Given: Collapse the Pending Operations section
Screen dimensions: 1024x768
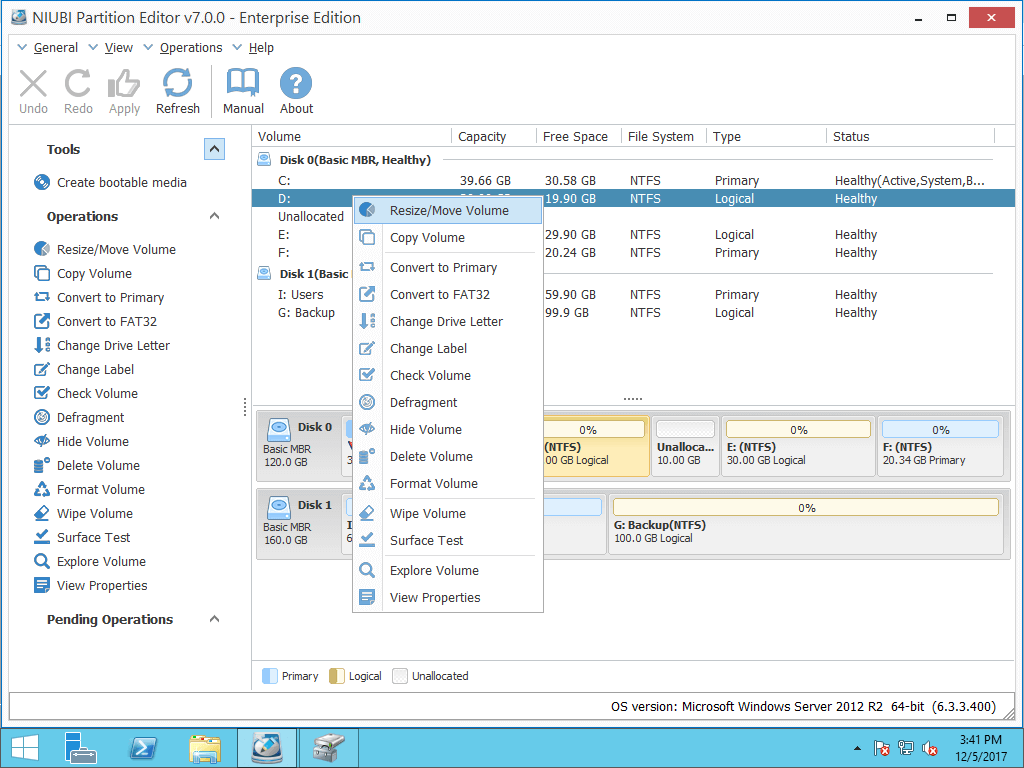Looking at the screenshot, I should tap(214, 619).
